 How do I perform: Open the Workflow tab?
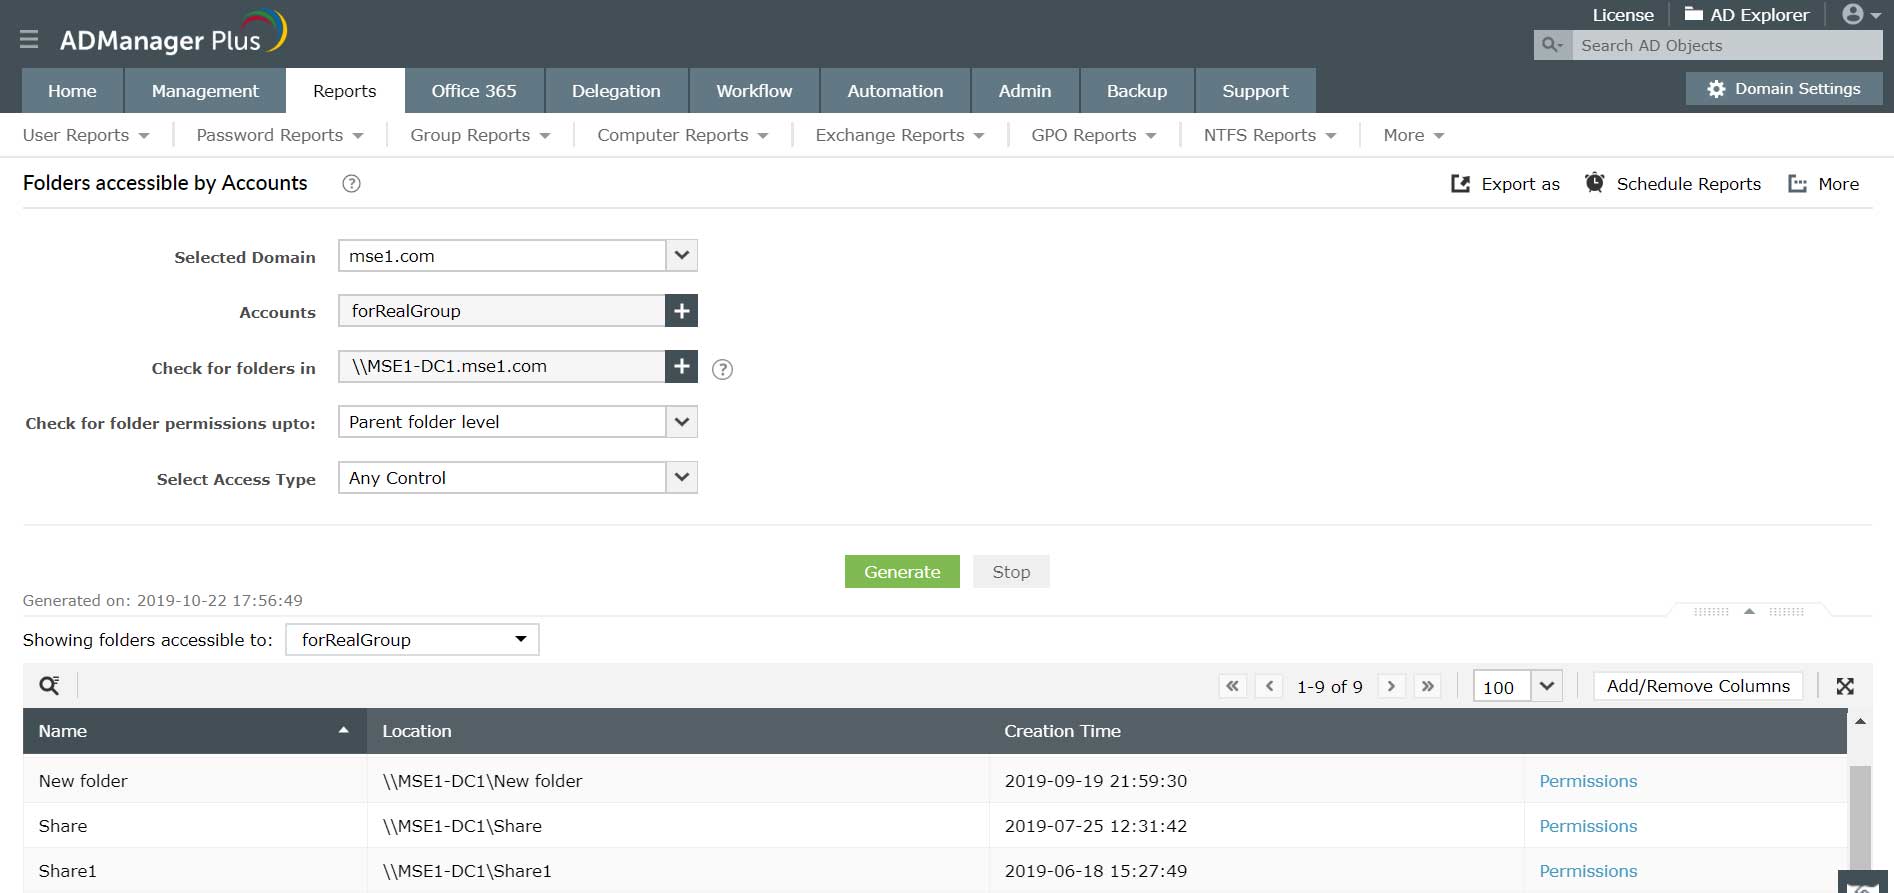click(754, 91)
